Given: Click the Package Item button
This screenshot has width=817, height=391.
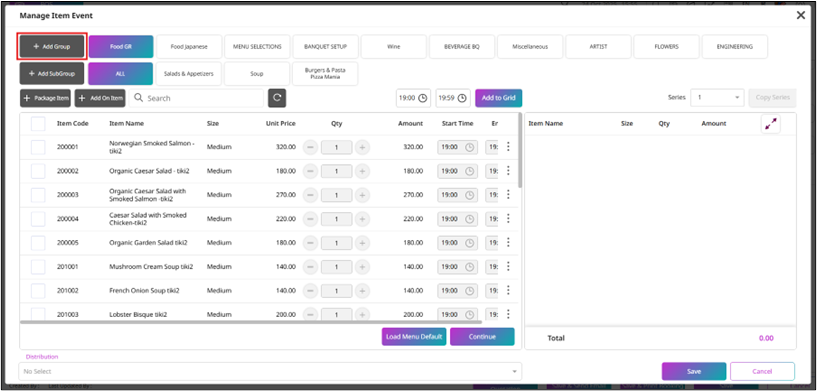Looking at the screenshot, I should click(x=45, y=98).
